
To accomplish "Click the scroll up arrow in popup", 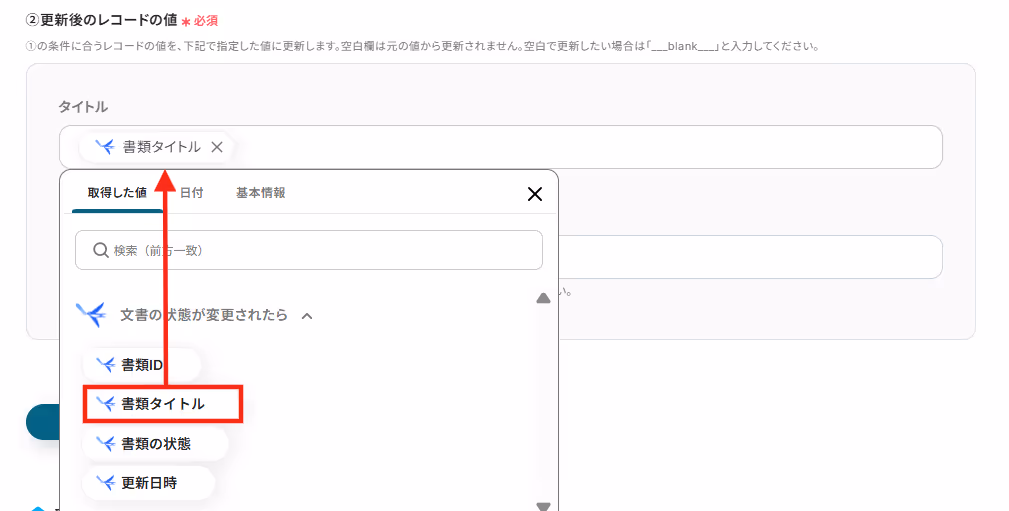I will pyautogui.click(x=543, y=298).
